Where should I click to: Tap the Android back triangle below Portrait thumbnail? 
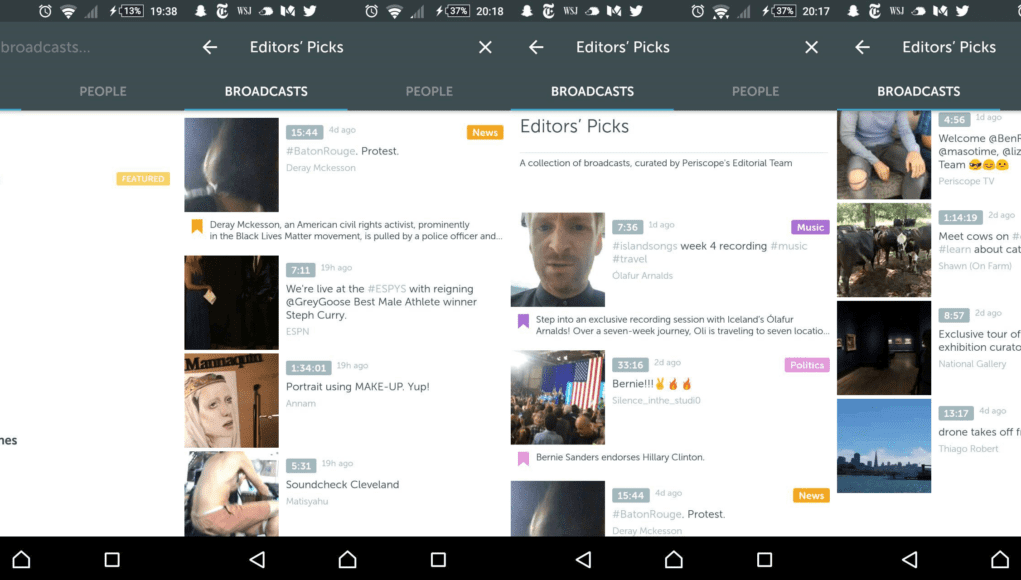258,559
